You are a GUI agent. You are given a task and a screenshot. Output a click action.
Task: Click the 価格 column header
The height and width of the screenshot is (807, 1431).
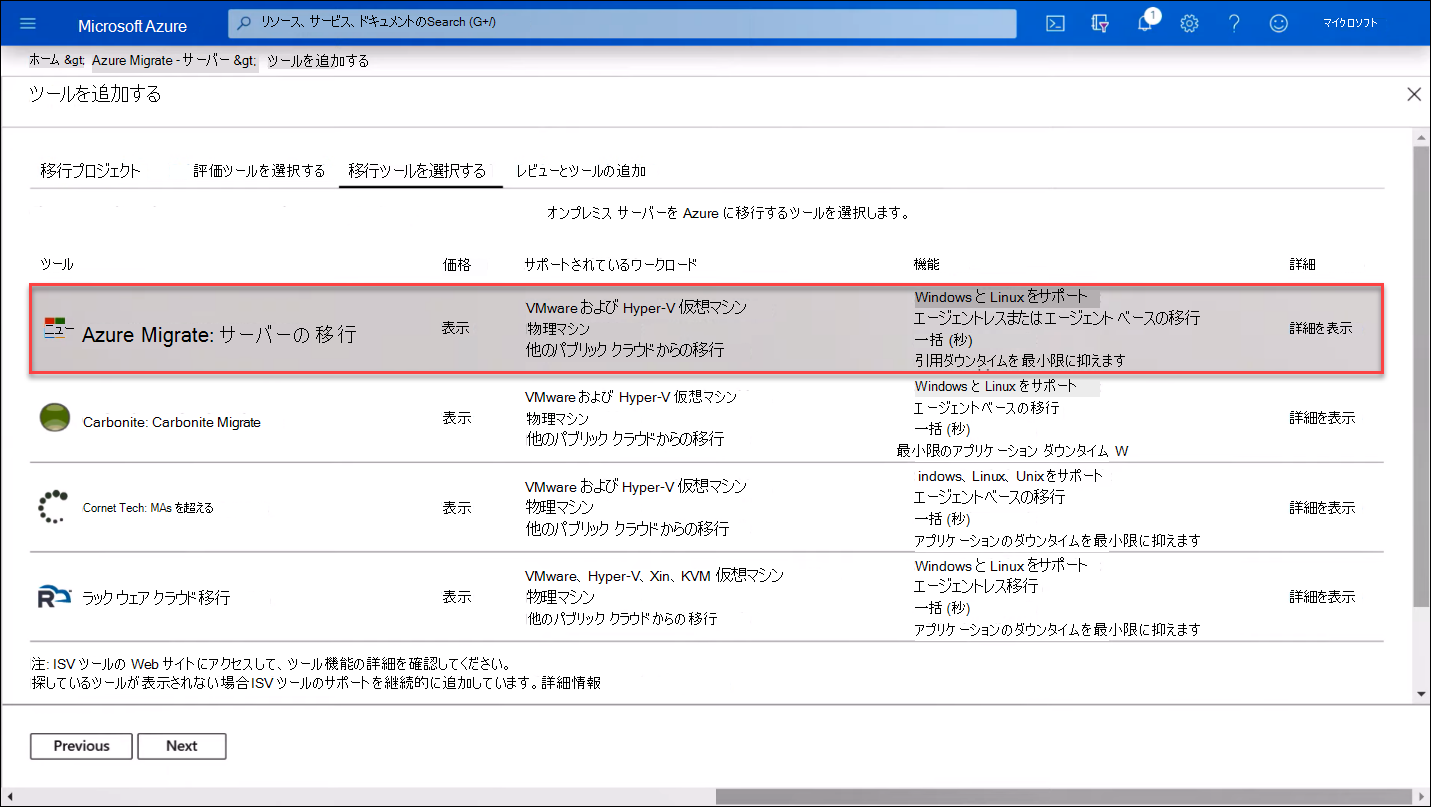tap(457, 264)
